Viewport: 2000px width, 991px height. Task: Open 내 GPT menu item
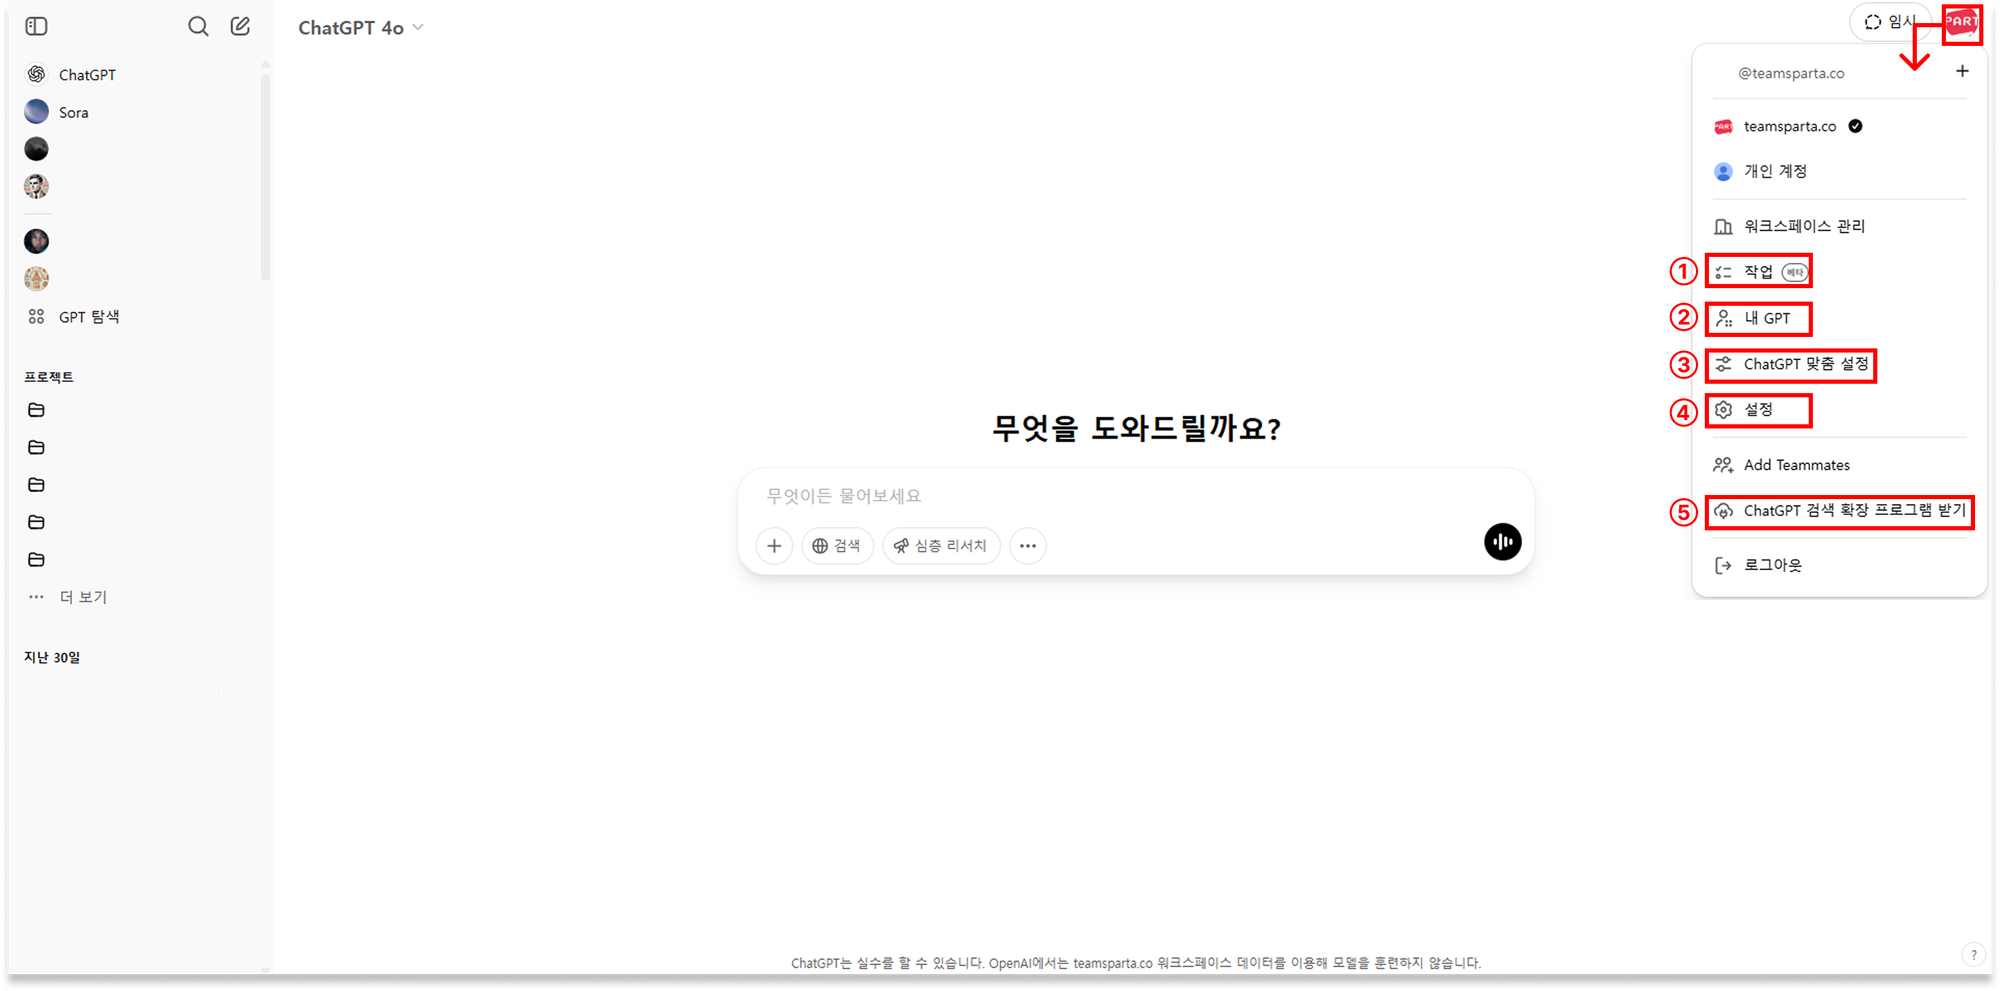1758,319
